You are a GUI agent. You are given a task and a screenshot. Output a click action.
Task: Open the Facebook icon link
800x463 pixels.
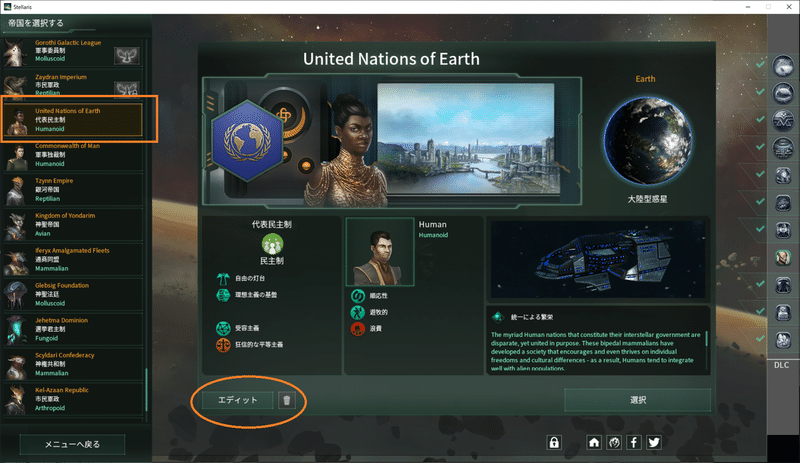click(634, 442)
